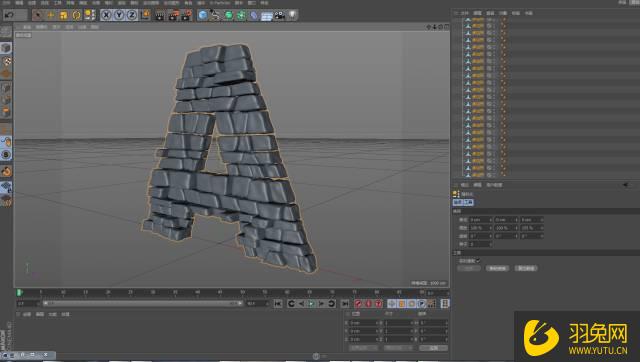Open the viewport View menu

[27, 27]
